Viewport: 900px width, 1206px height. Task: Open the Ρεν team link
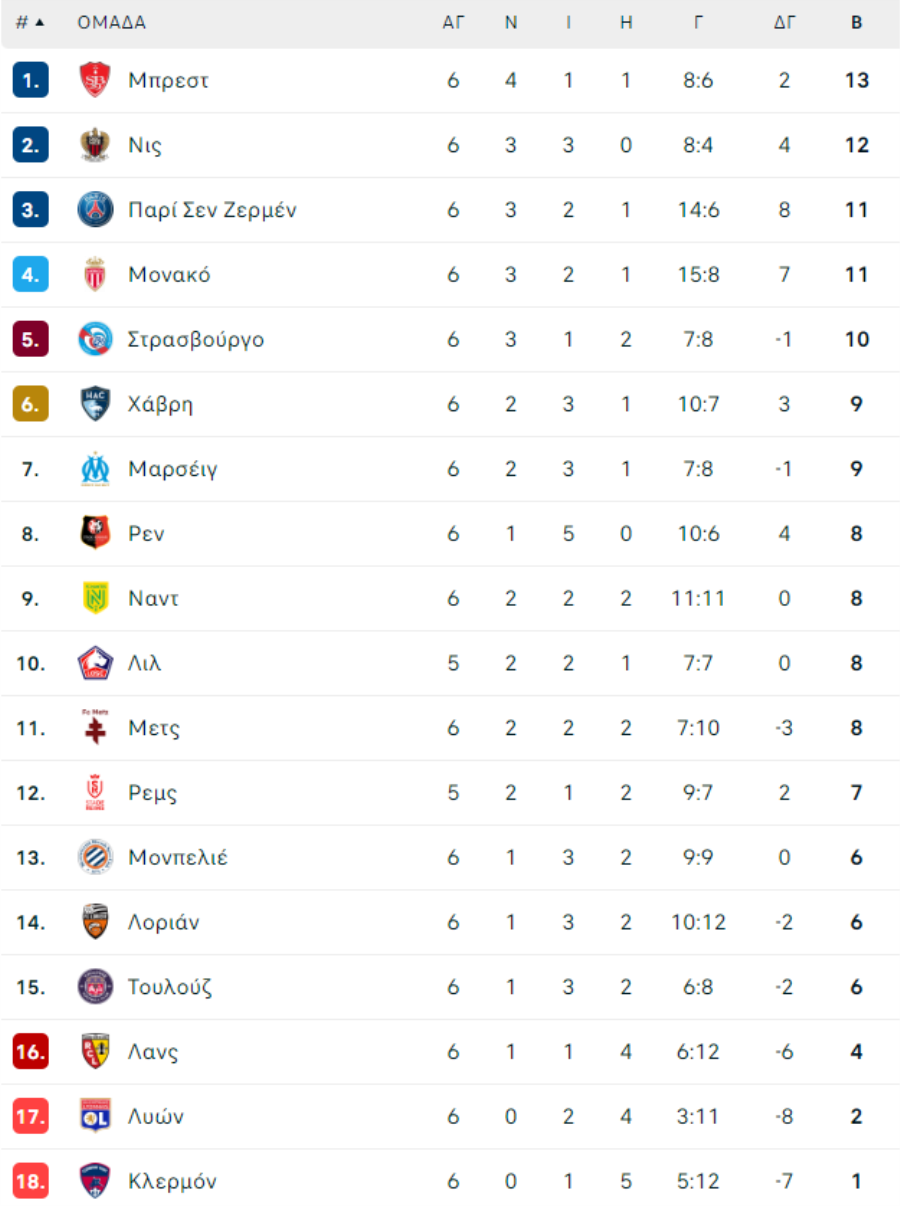146,534
